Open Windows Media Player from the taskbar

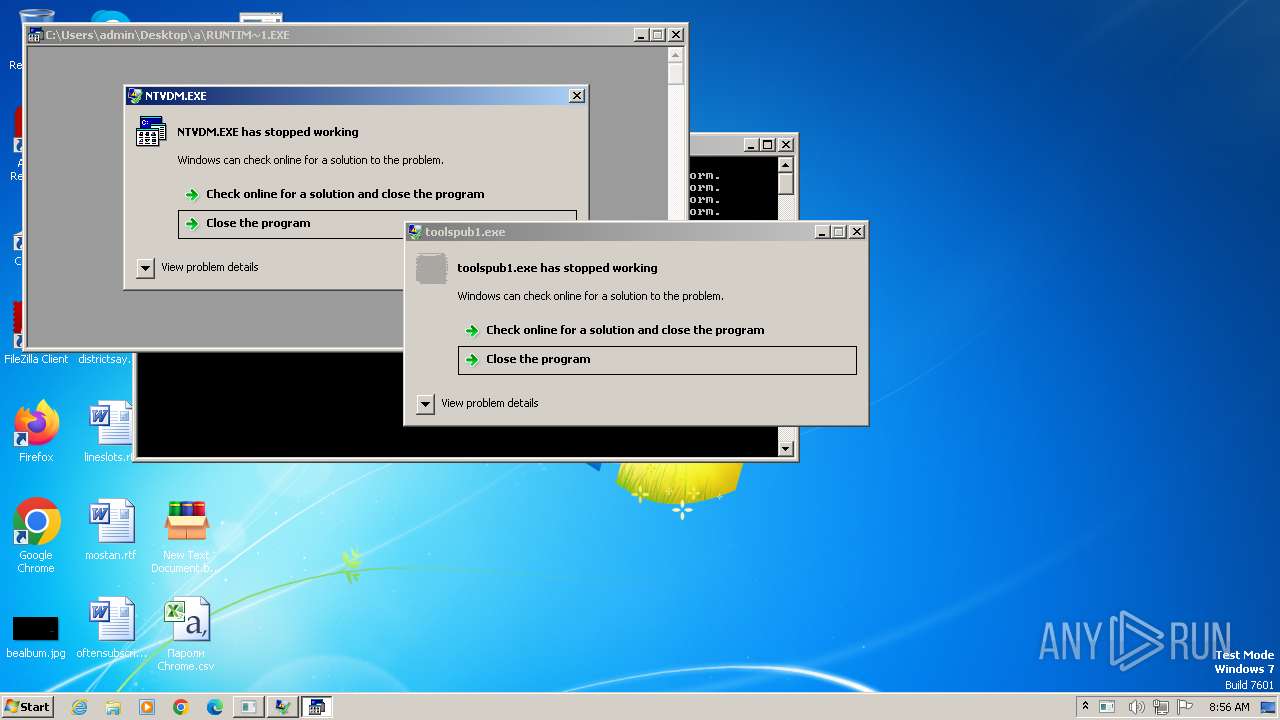pyautogui.click(x=147, y=707)
